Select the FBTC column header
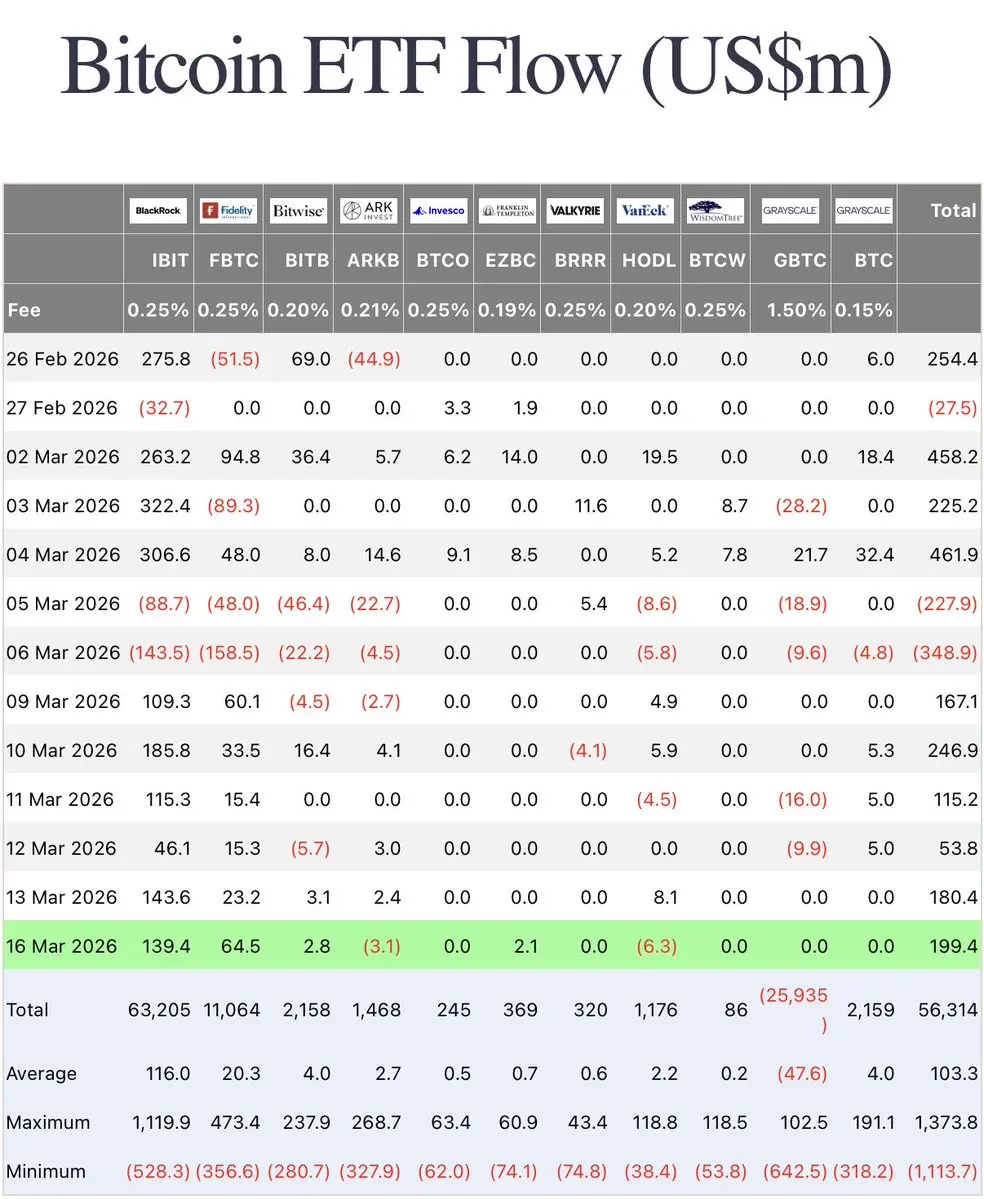Viewport: 984px width, 1199px height. pyautogui.click(x=234, y=260)
